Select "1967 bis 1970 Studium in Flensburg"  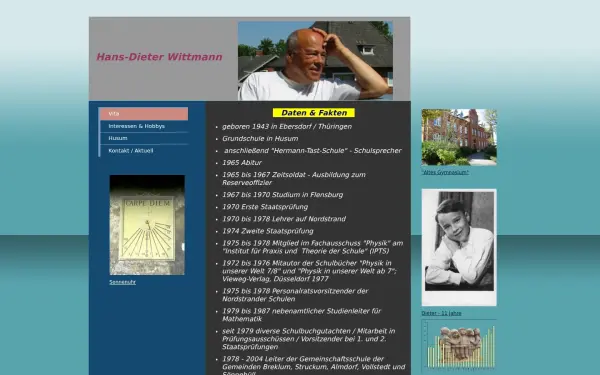[282, 195]
